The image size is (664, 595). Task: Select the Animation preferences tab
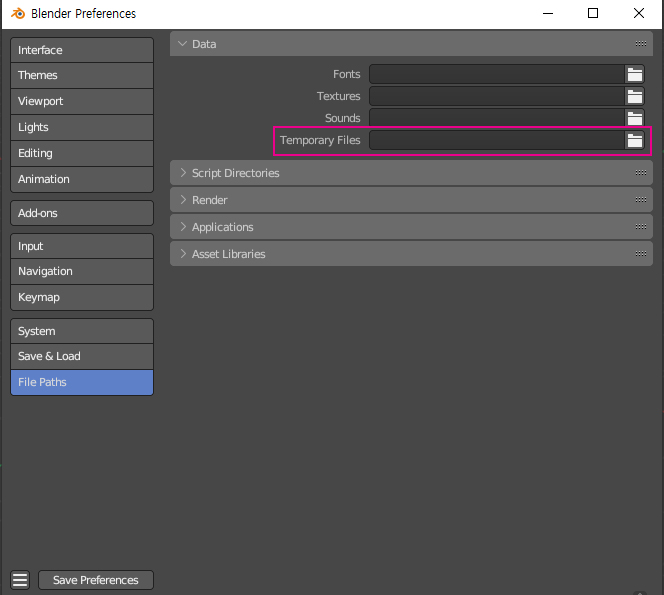[82, 179]
